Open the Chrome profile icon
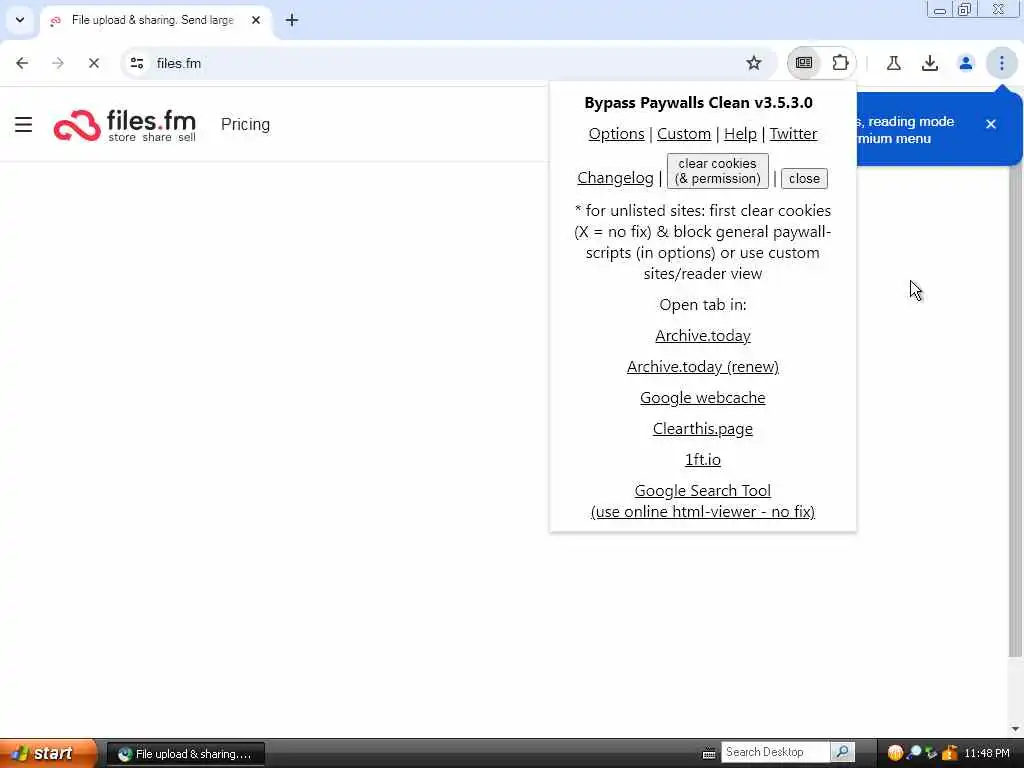This screenshot has width=1024, height=768. [965, 63]
